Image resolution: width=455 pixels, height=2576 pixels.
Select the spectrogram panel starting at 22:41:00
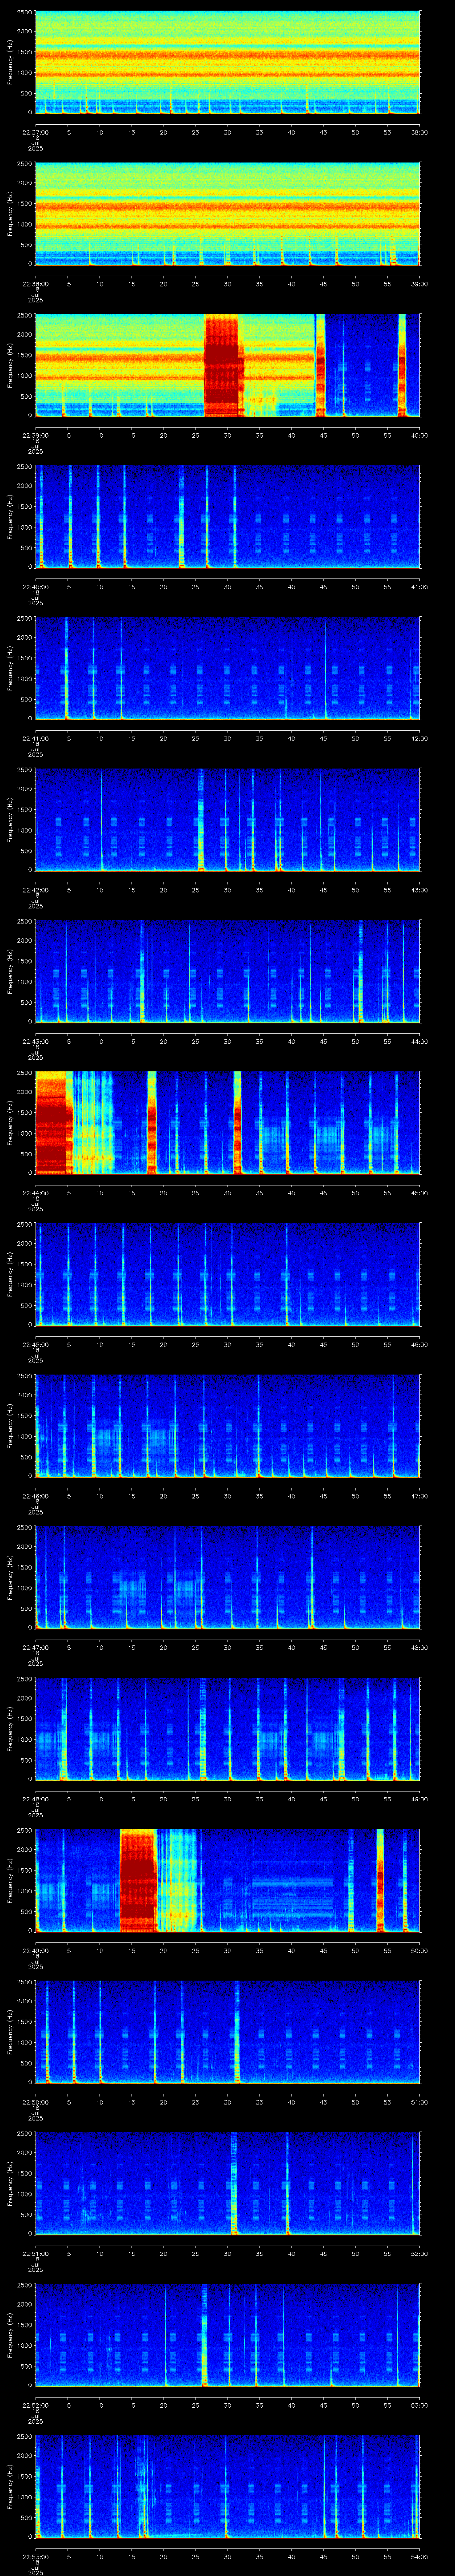tap(227, 668)
